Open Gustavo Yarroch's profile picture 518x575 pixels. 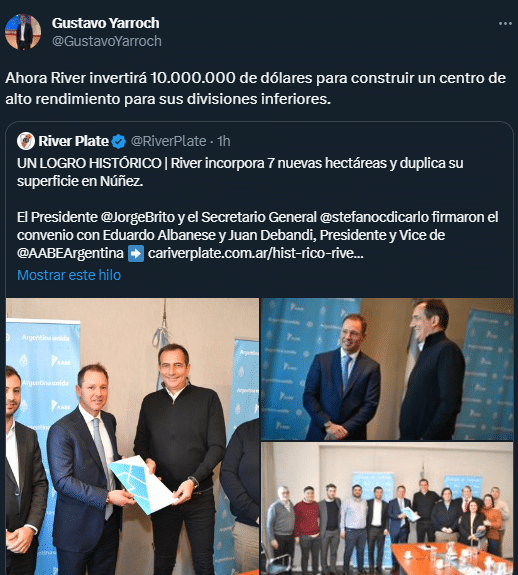tap(23, 32)
